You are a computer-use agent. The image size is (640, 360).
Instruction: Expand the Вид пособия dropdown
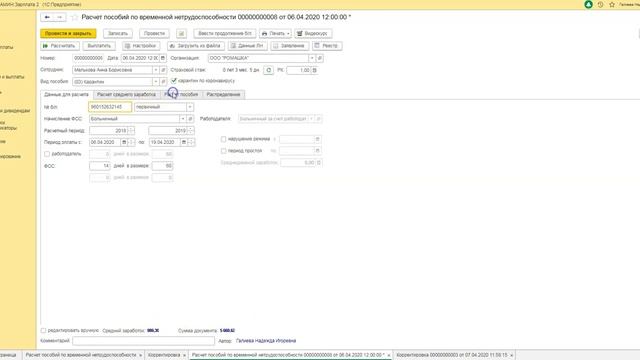click(x=156, y=82)
